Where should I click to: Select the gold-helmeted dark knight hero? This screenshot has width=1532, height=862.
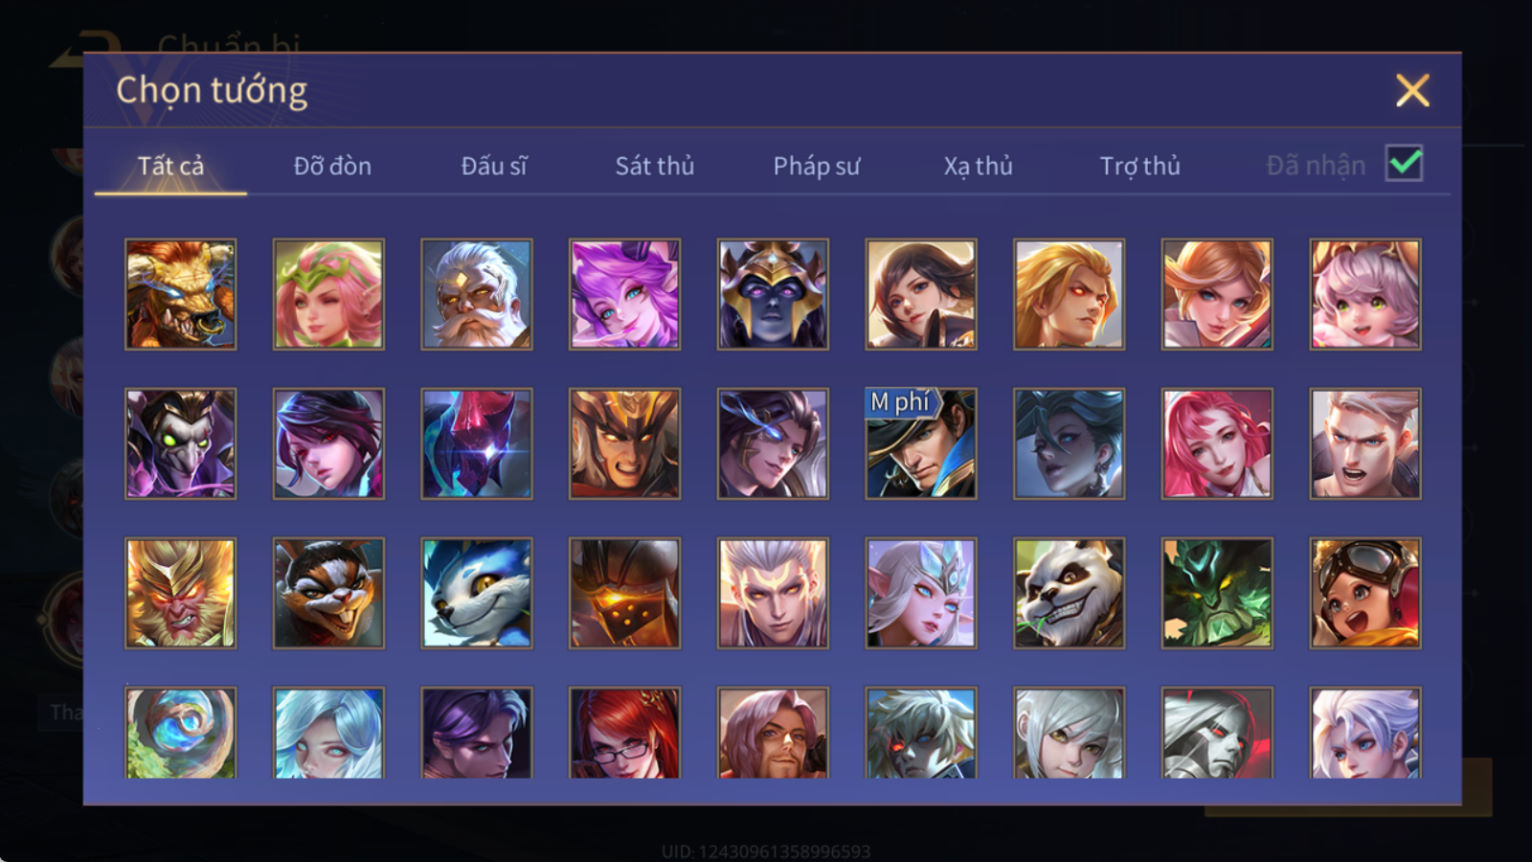click(773, 294)
